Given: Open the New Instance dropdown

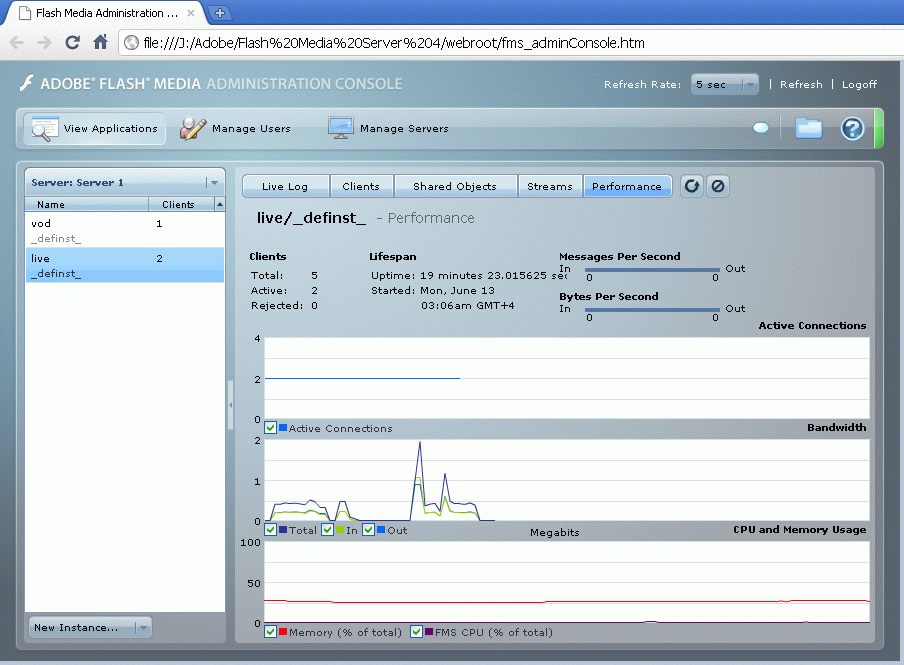Looking at the screenshot, I should tap(91, 628).
